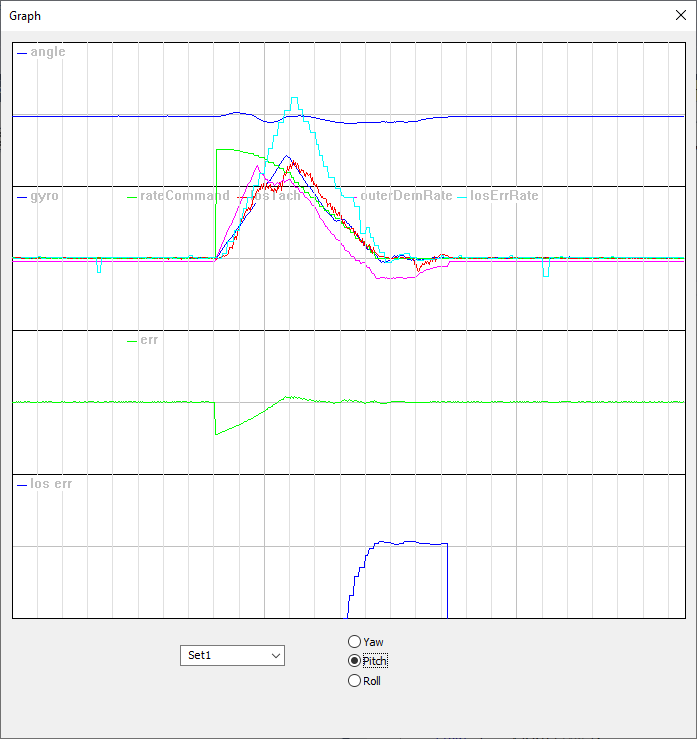Select the Roll radio button

coord(354,681)
